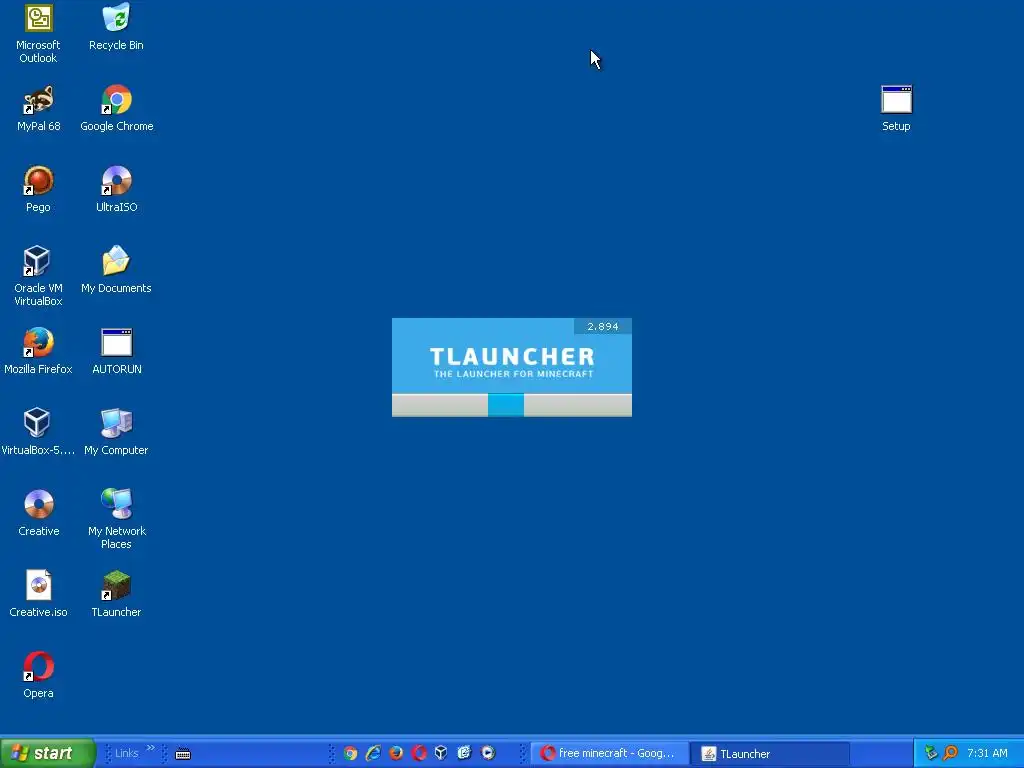Select the Google Chrome desktop shortcut
Viewport: 1024px width, 768px height.
[x=117, y=108]
